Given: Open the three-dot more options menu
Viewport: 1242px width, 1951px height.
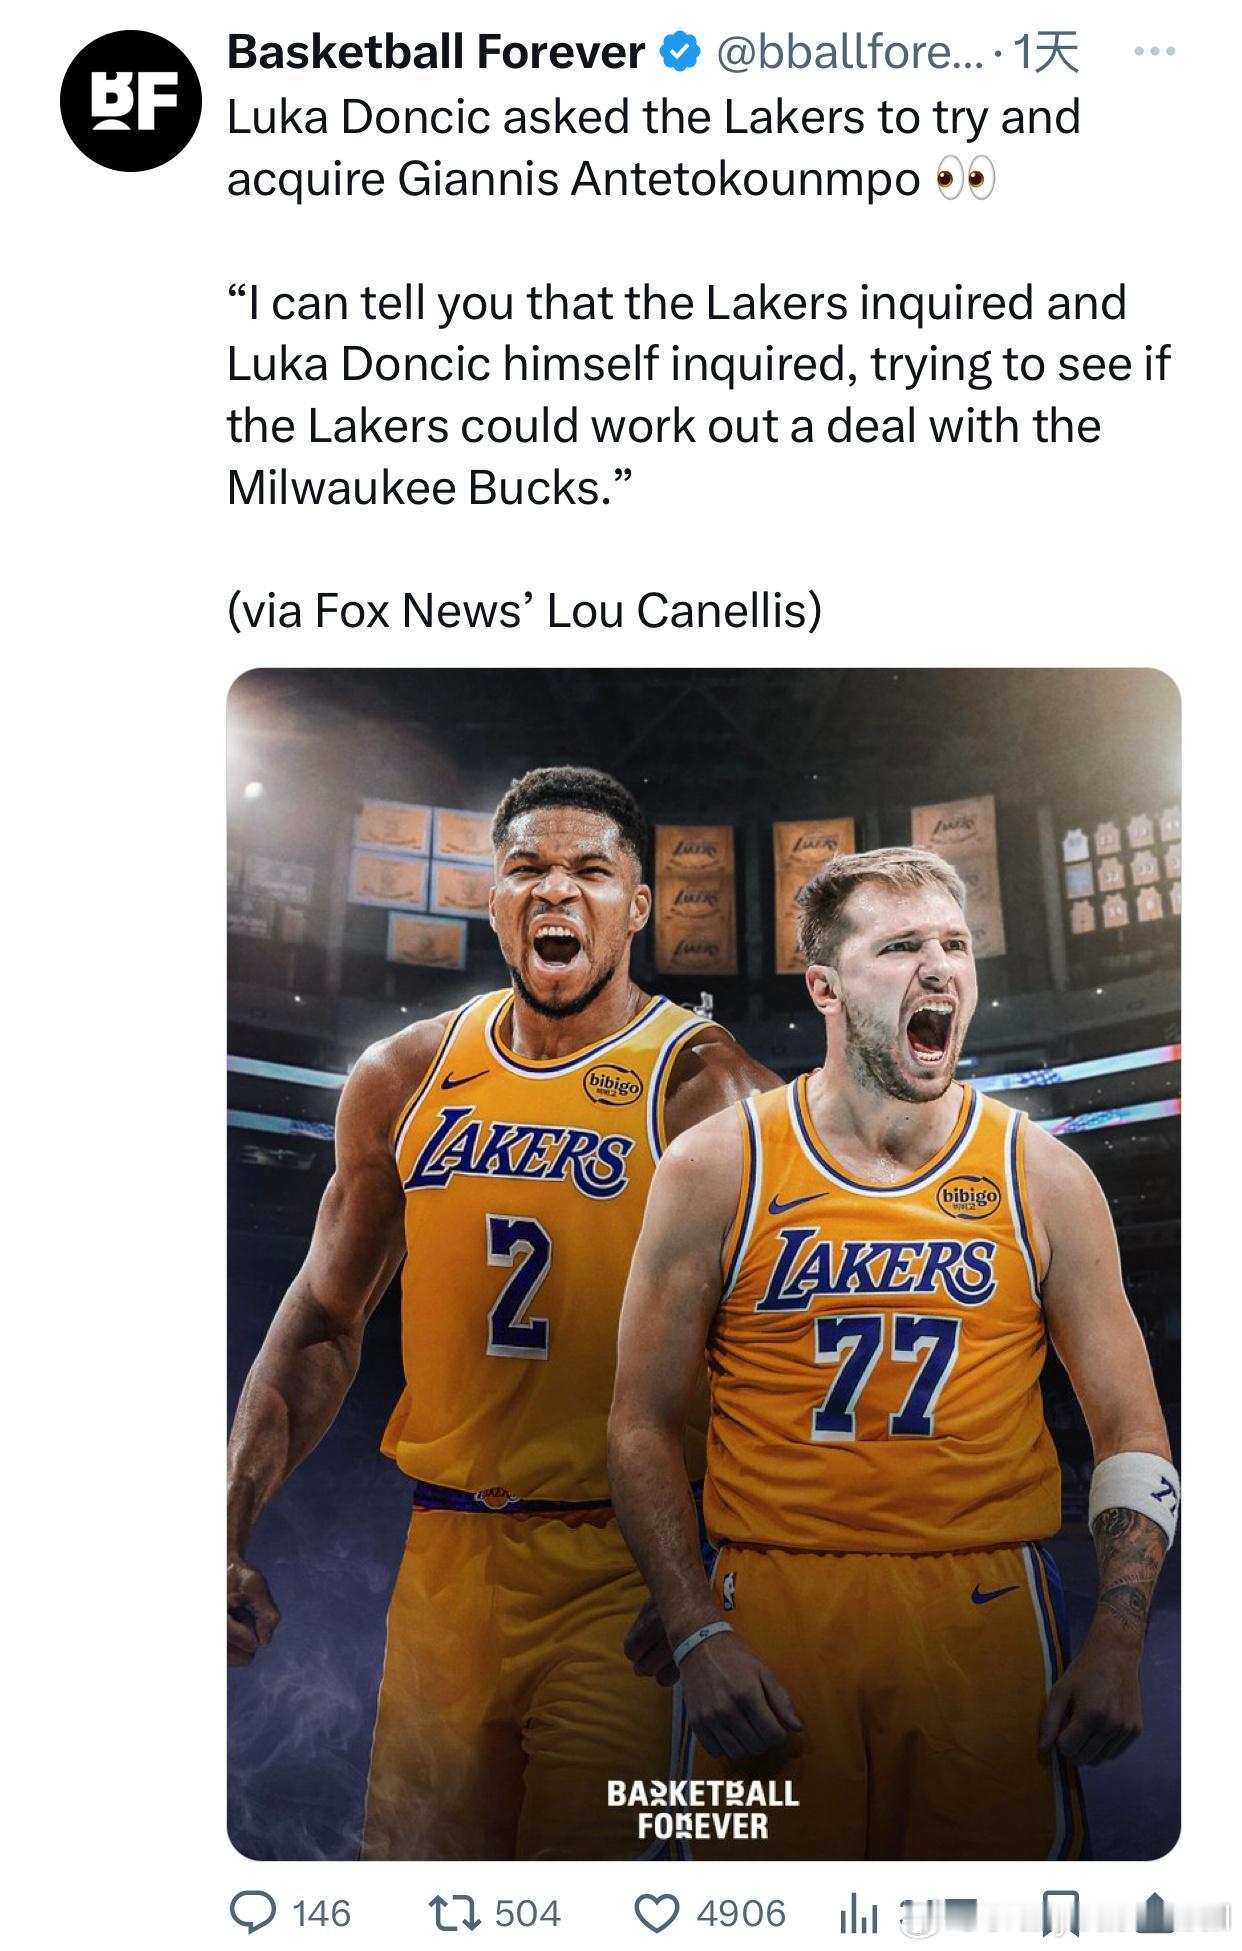Looking at the screenshot, I should pyautogui.click(x=1155, y=51).
